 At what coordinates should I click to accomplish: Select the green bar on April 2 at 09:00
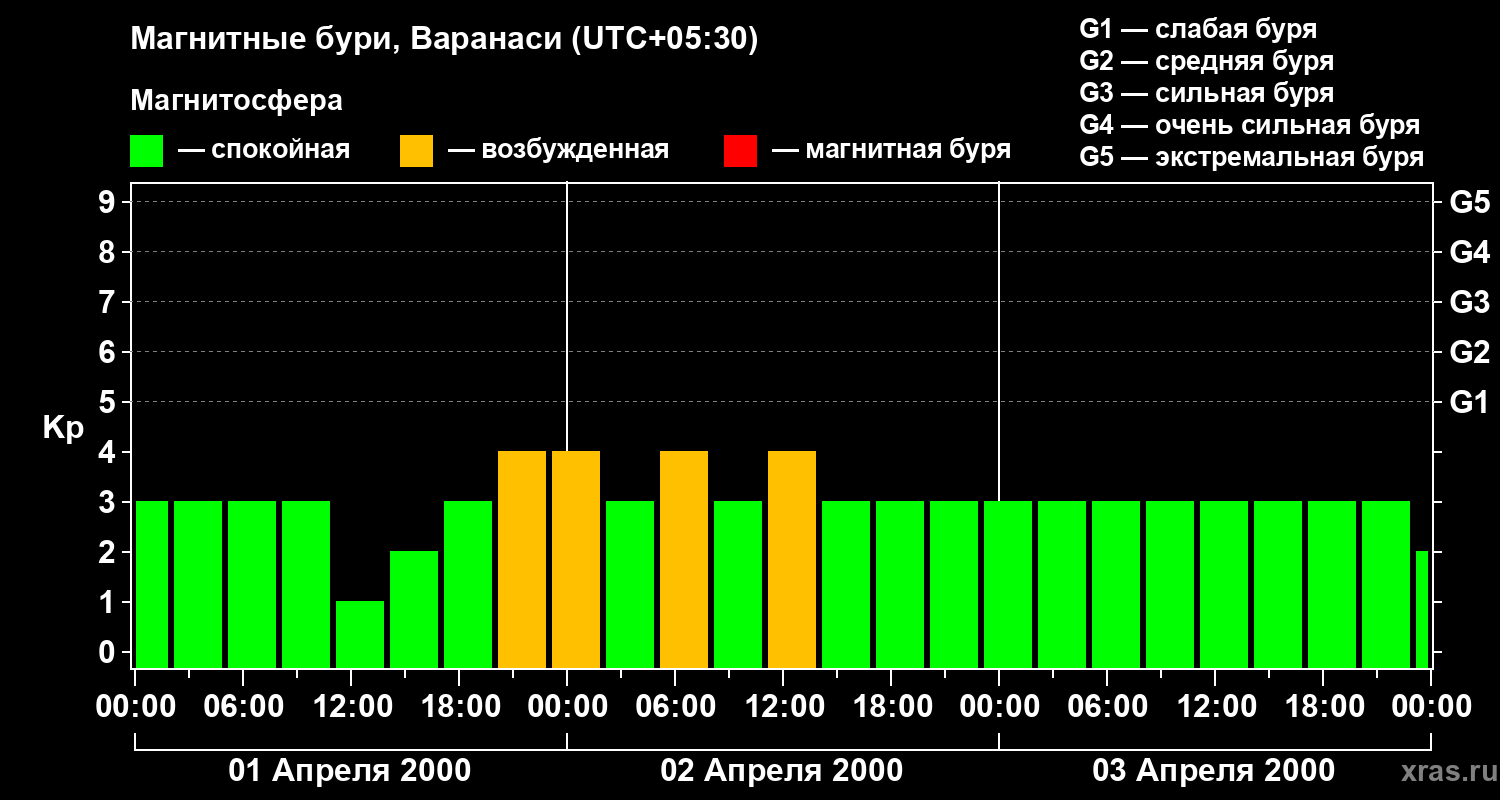[738, 584]
